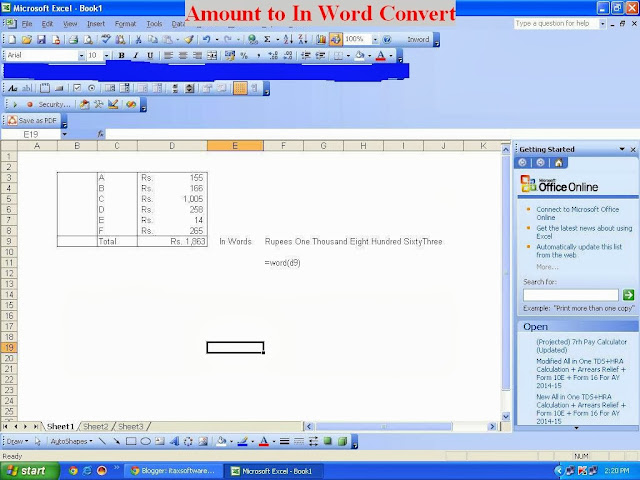640x480 pixels.
Task: Click the Drawing toolbar Line Color brush
Action: pyautogui.click(x=242, y=441)
